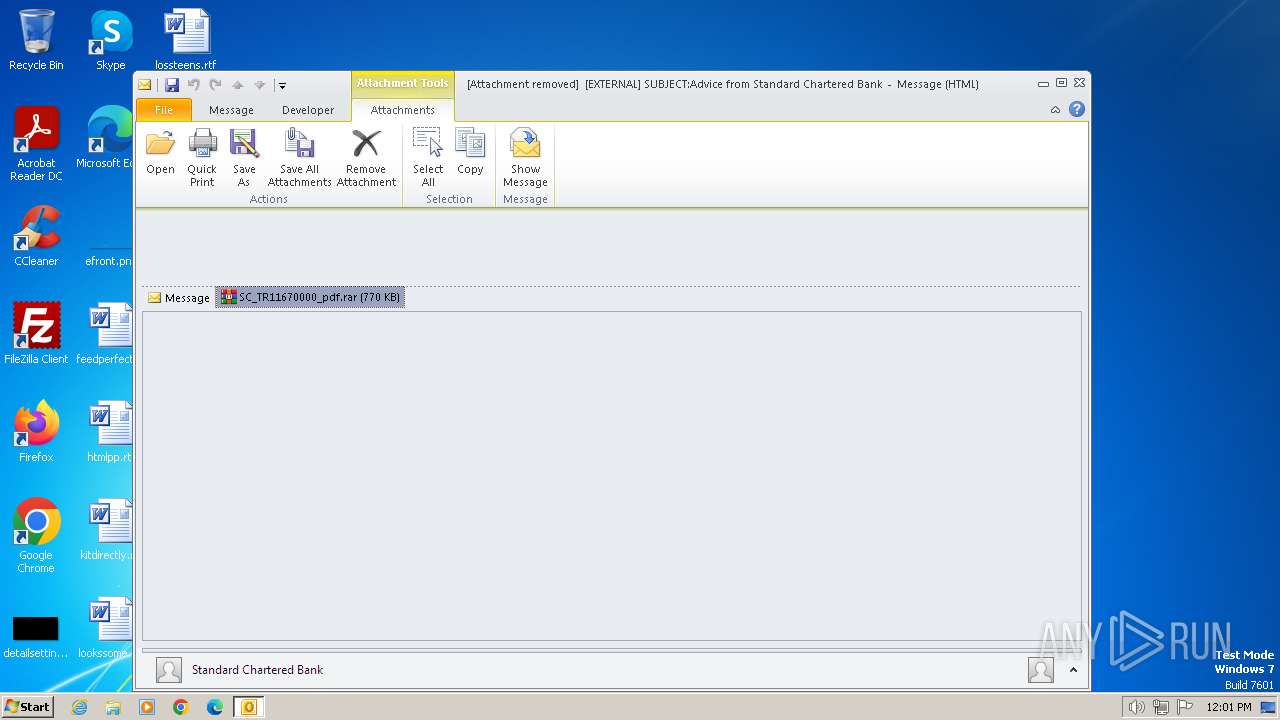
Task: Launch Google Chrome desktop shortcut
Action: click(x=36, y=537)
